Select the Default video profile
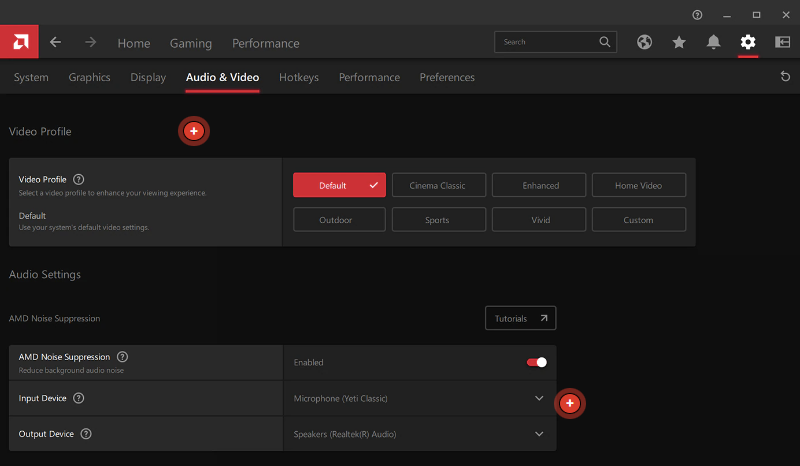This screenshot has height=466, width=800. click(339, 185)
